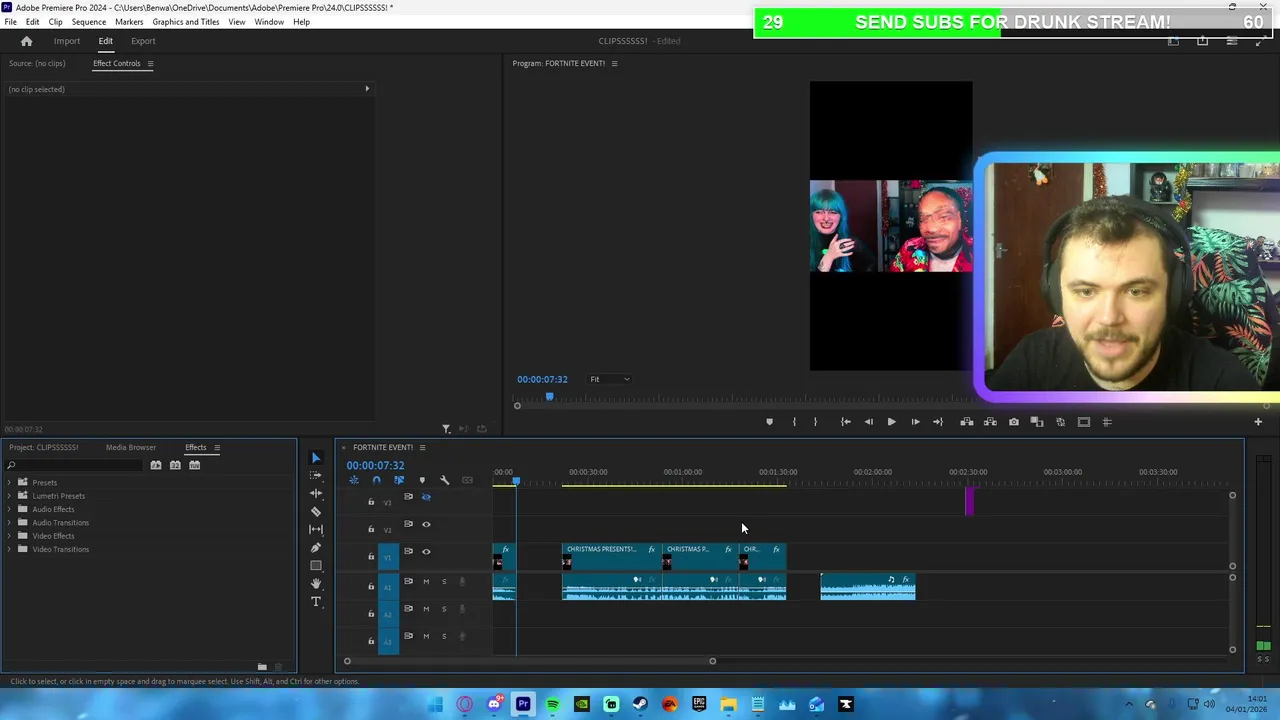This screenshot has width=1280, height=720.
Task: Pick the Razor tool
Action: point(316,512)
